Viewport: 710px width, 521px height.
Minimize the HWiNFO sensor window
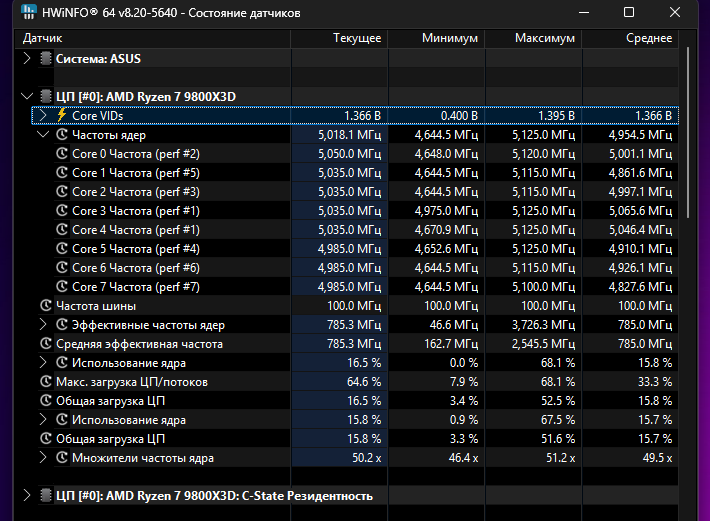(x=584, y=12)
